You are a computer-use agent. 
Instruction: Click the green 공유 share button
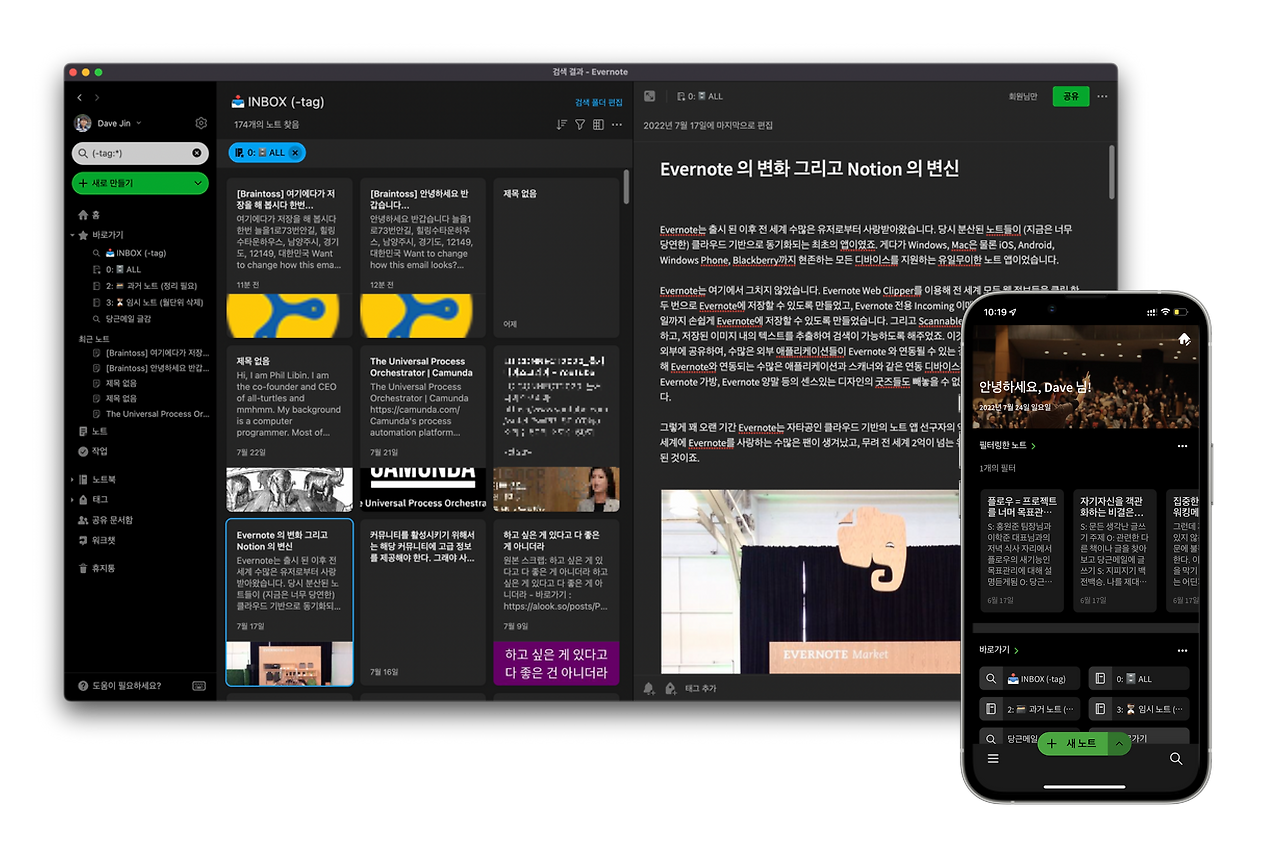1071,96
